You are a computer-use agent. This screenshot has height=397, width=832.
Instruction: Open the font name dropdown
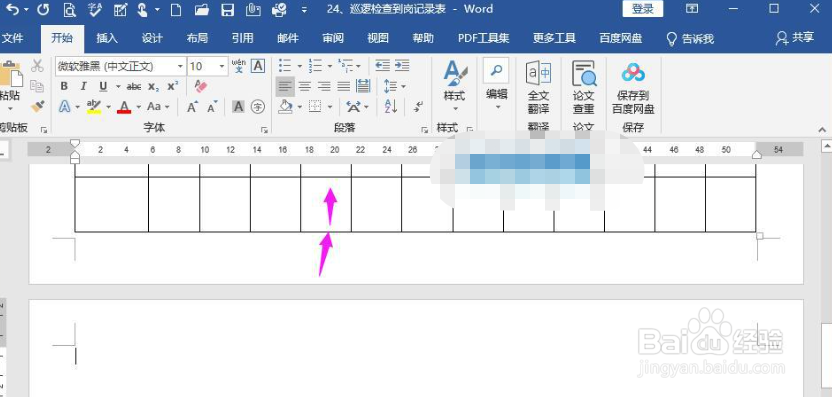coord(180,66)
